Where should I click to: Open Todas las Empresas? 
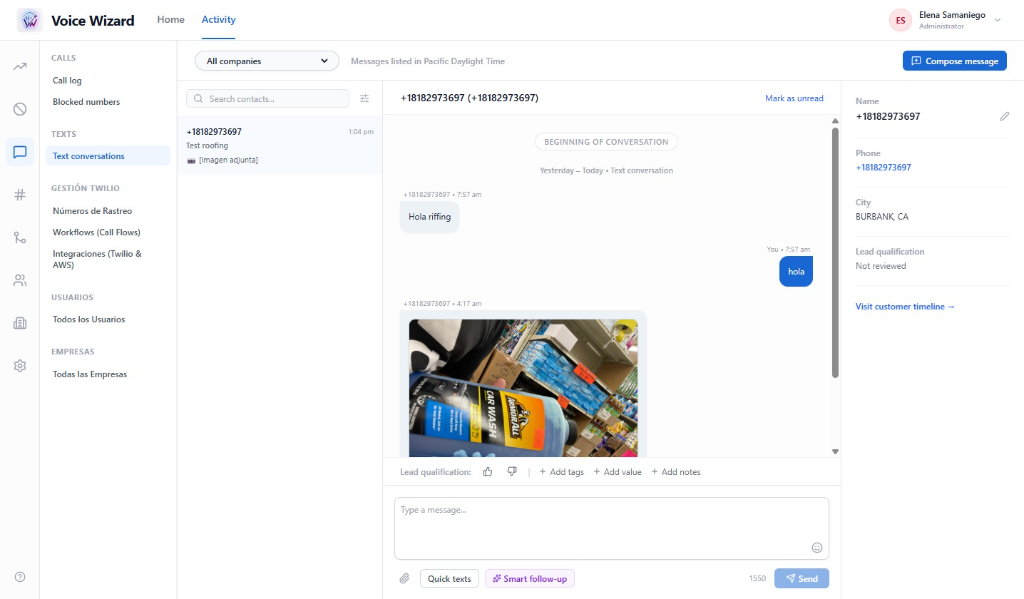click(x=90, y=374)
